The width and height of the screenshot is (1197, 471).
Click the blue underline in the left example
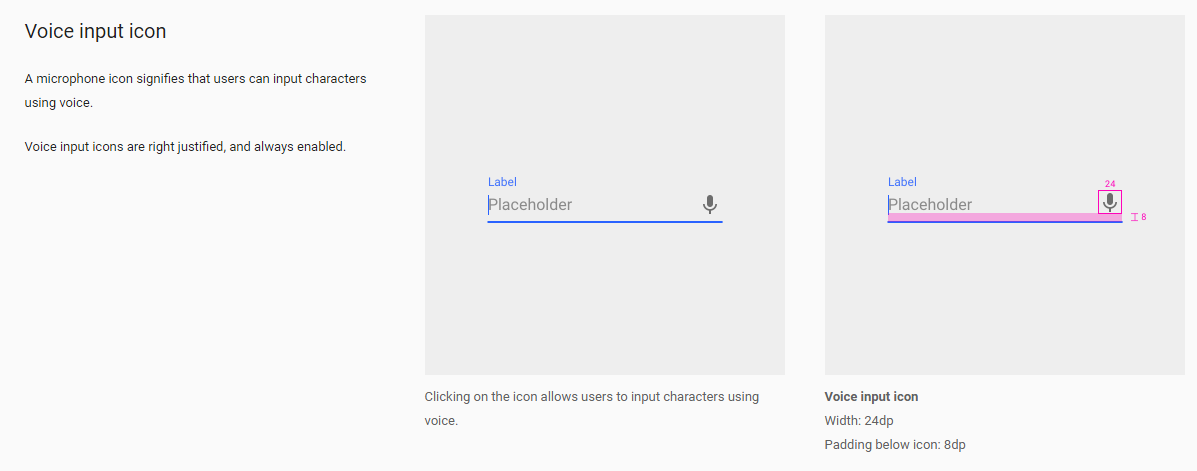point(604,222)
